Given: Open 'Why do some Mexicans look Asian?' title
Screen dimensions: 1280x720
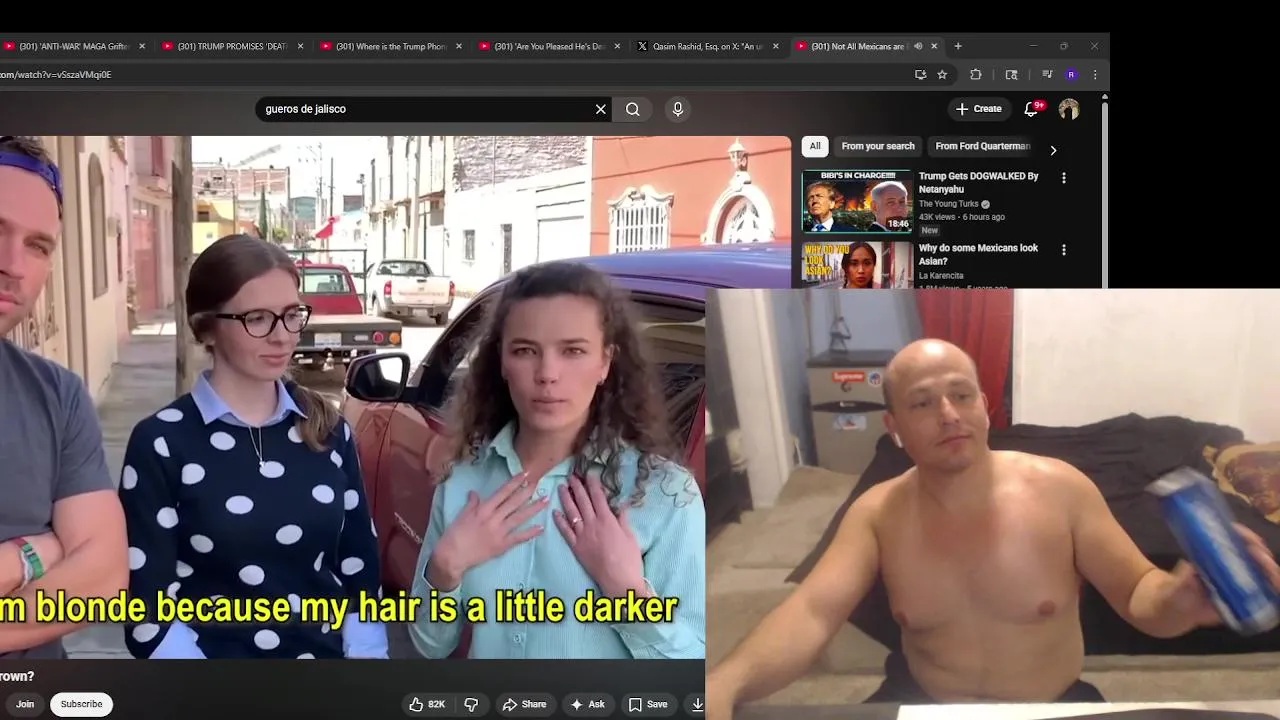Looking at the screenshot, I should pyautogui.click(x=978, y=254).
